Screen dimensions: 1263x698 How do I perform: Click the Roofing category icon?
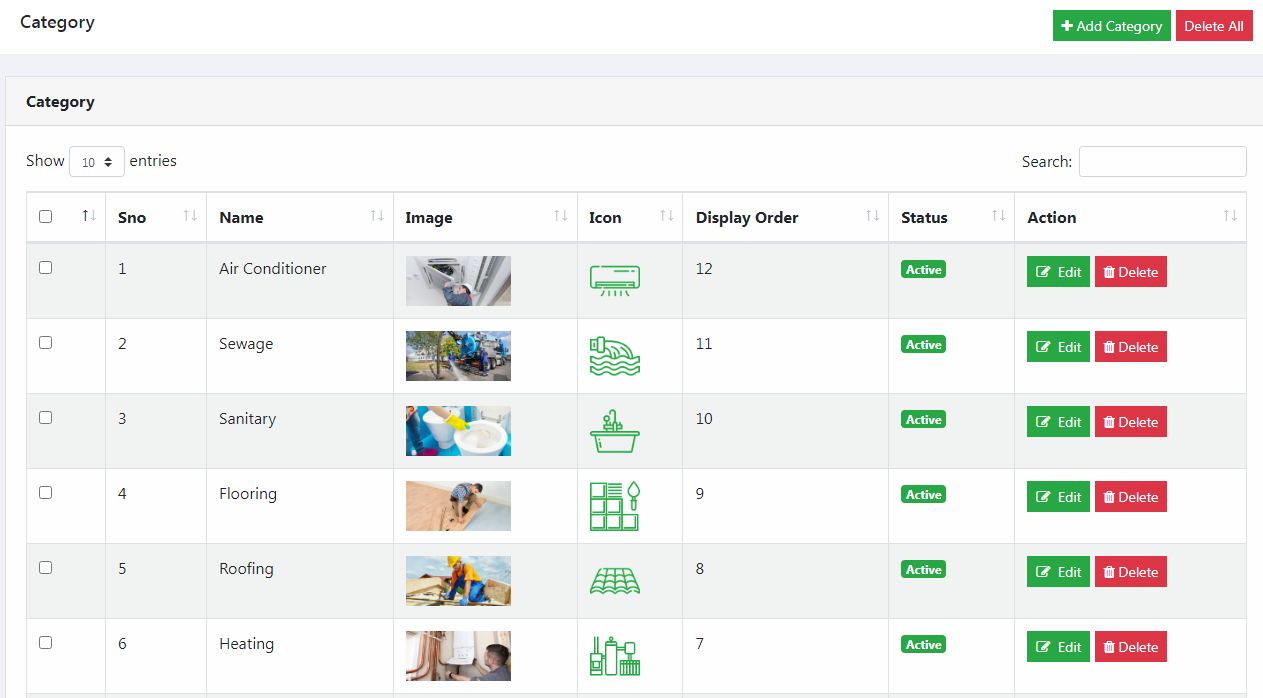tap(614, 581)
